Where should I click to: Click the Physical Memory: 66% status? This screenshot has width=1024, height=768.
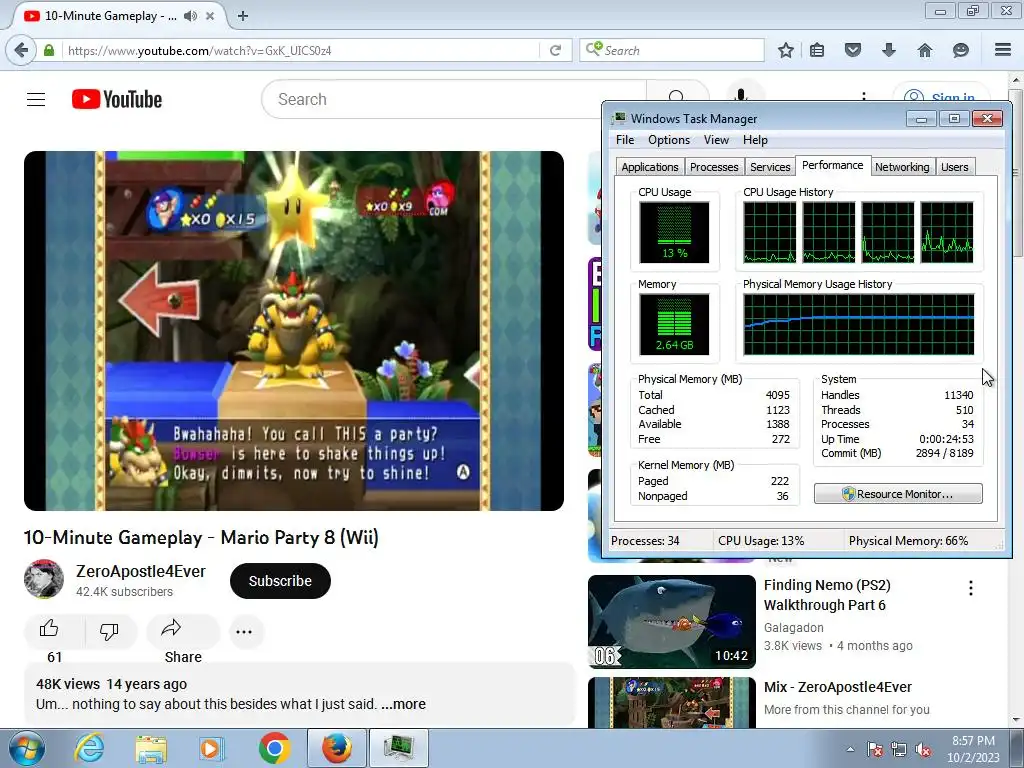pos(908,541)
